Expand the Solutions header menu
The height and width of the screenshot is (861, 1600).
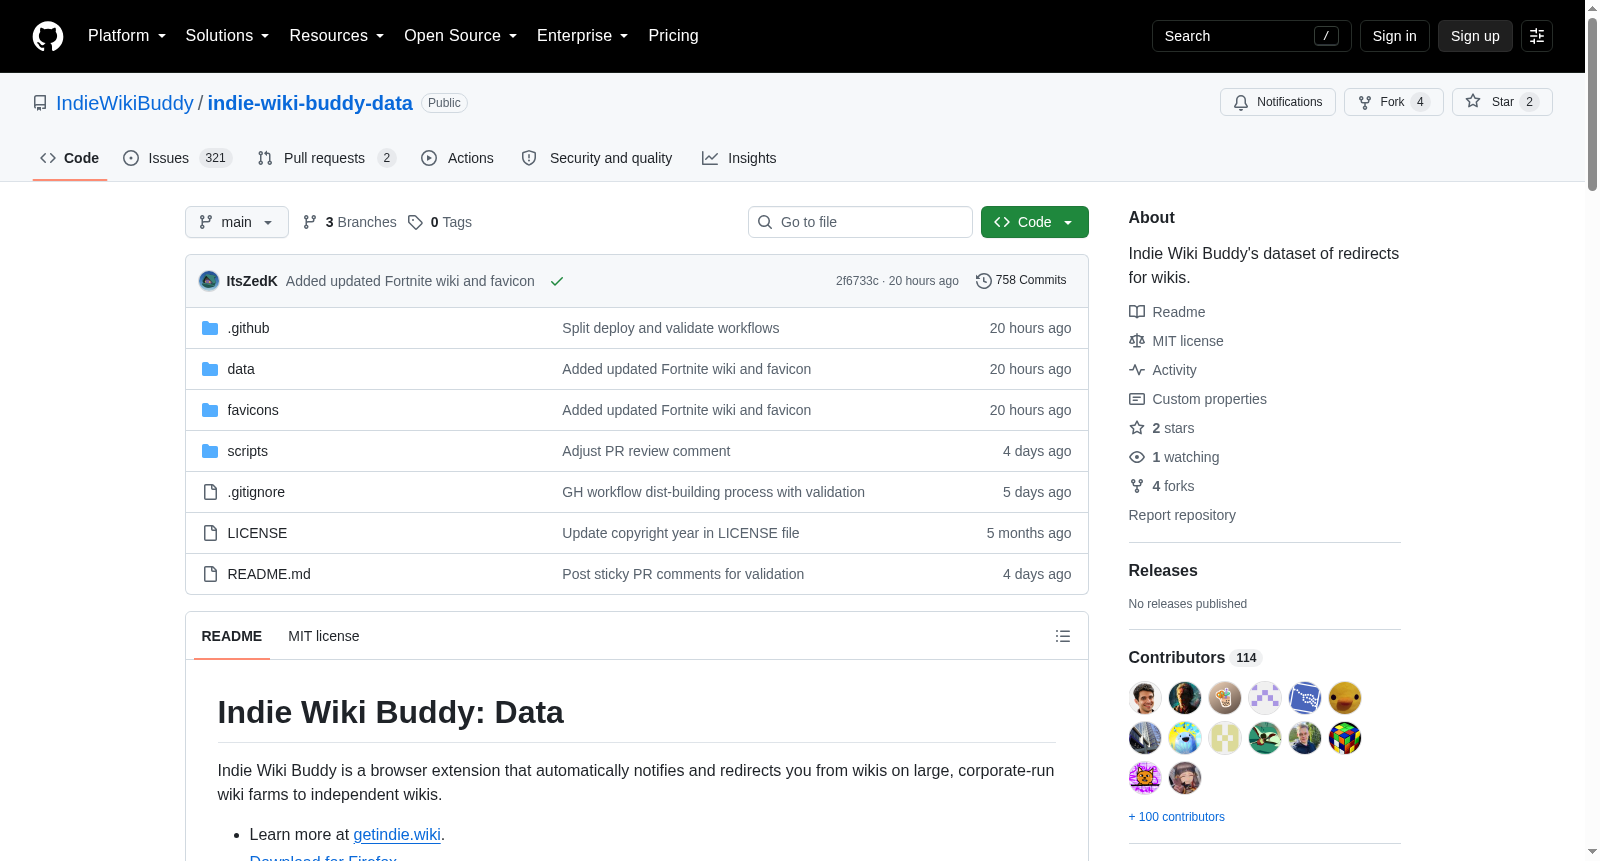coord(227,36)
